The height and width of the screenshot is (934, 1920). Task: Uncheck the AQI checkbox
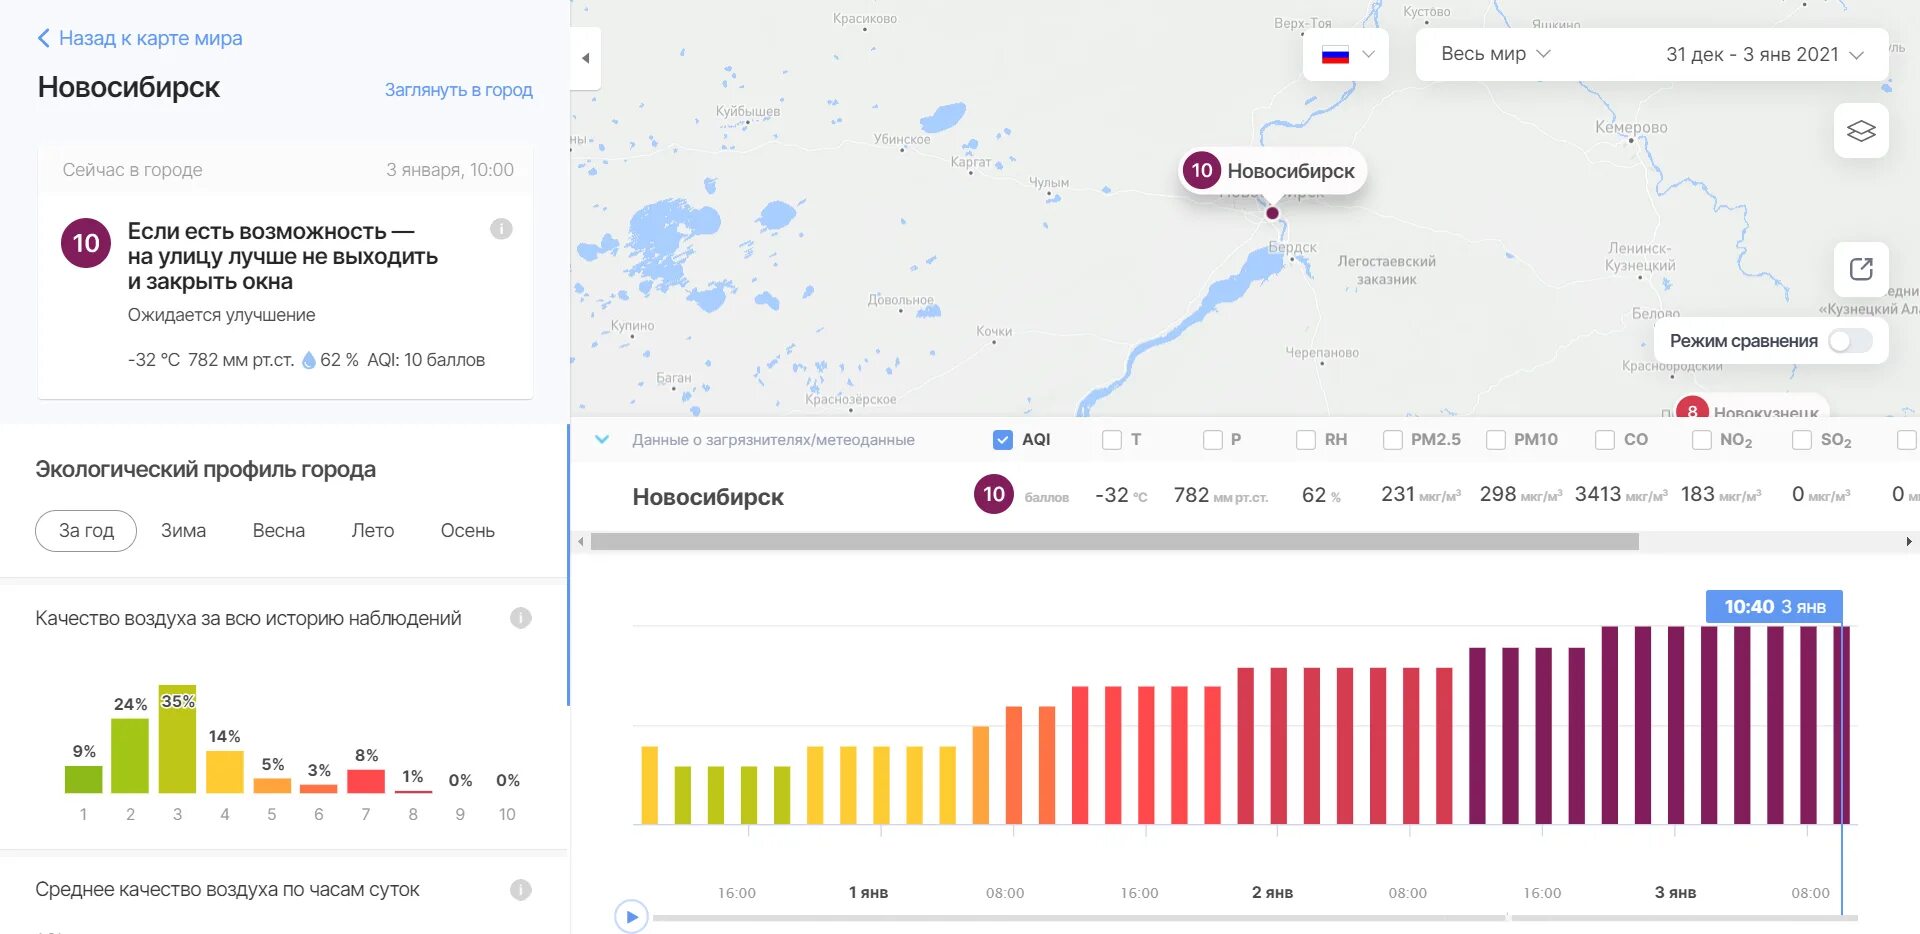click(1003, 440)
